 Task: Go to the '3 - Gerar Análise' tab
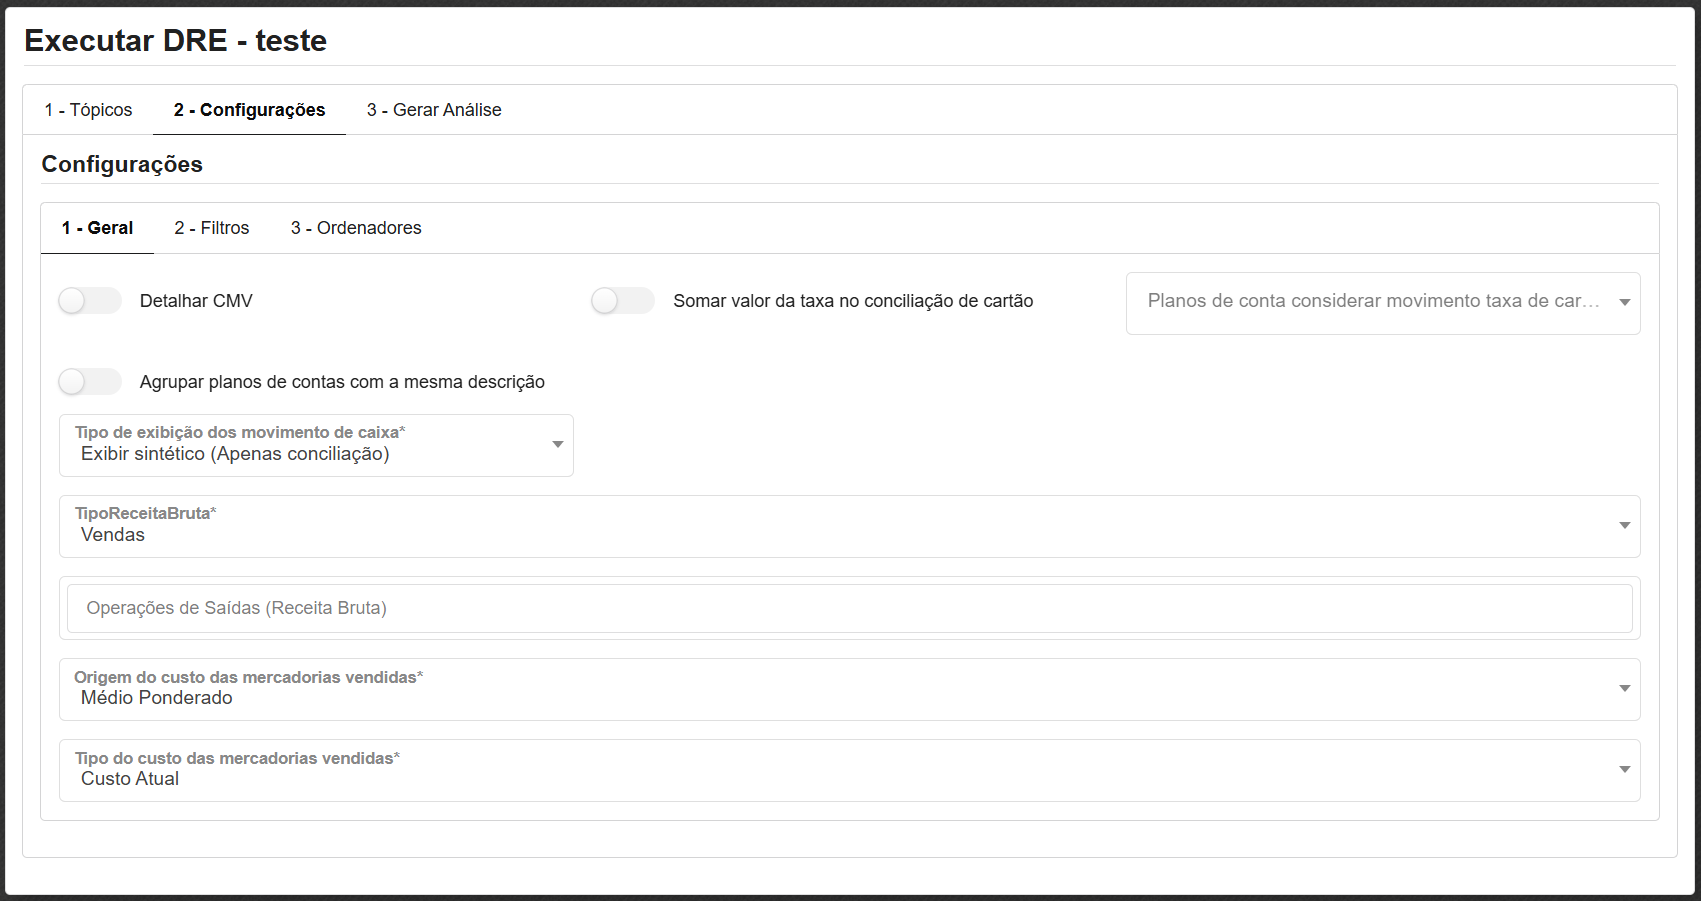pyautogui.click(x=434, y=110)
